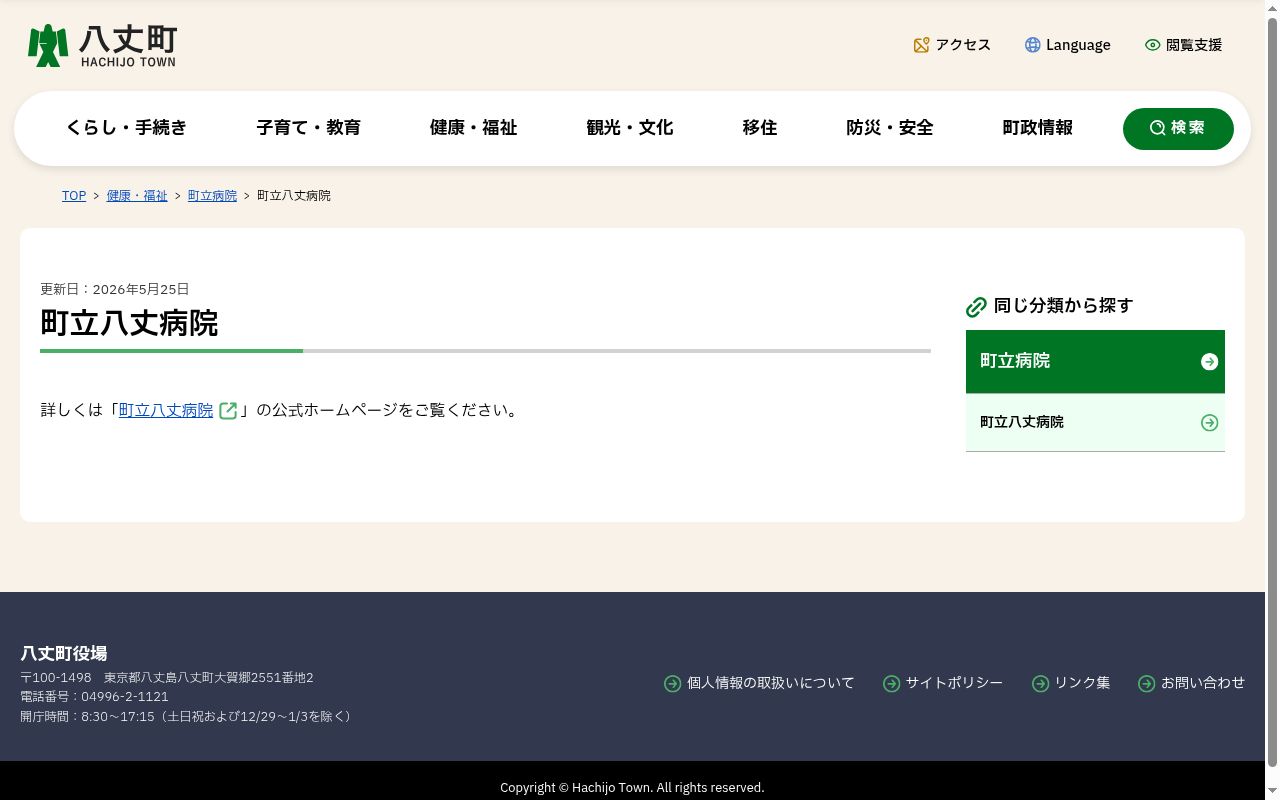Click the 町立八丈病院 page heading
This screenshot has width=1280, height=800.
click(x=129, y=324)
